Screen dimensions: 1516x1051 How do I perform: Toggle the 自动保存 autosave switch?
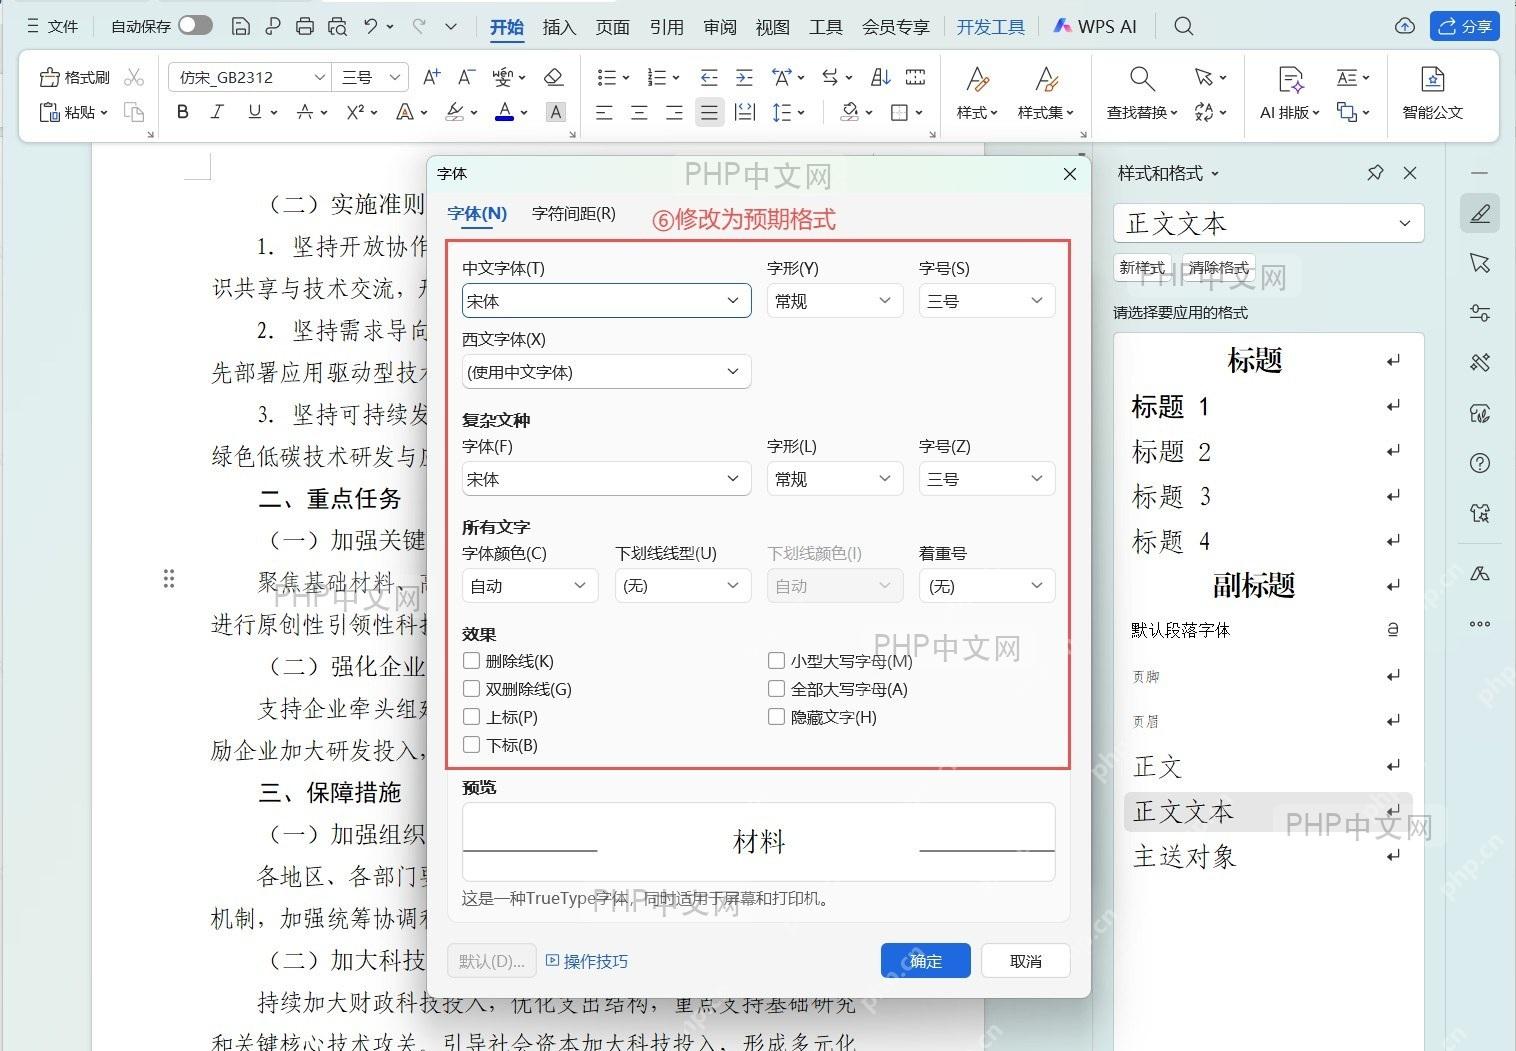click(x=195, y=25)
